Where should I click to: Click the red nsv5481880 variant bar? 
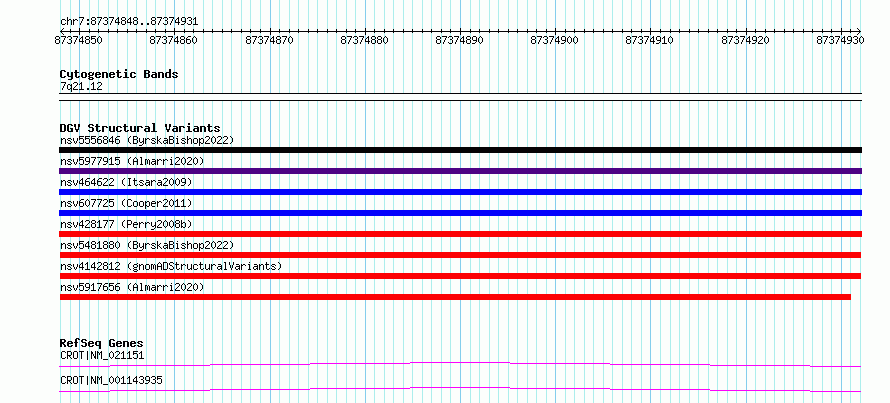[460, 255]
